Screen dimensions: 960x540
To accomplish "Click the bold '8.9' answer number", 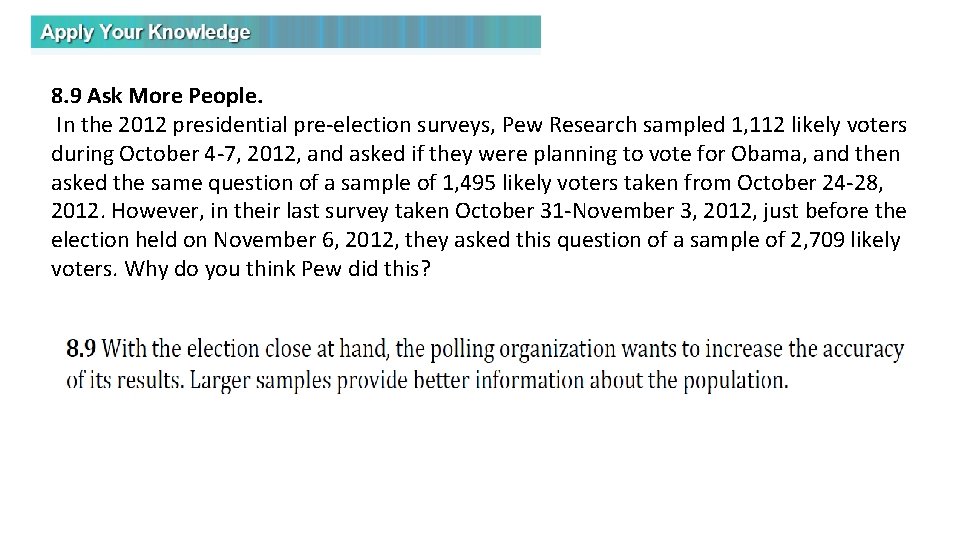I will click(x=81, y=350).
